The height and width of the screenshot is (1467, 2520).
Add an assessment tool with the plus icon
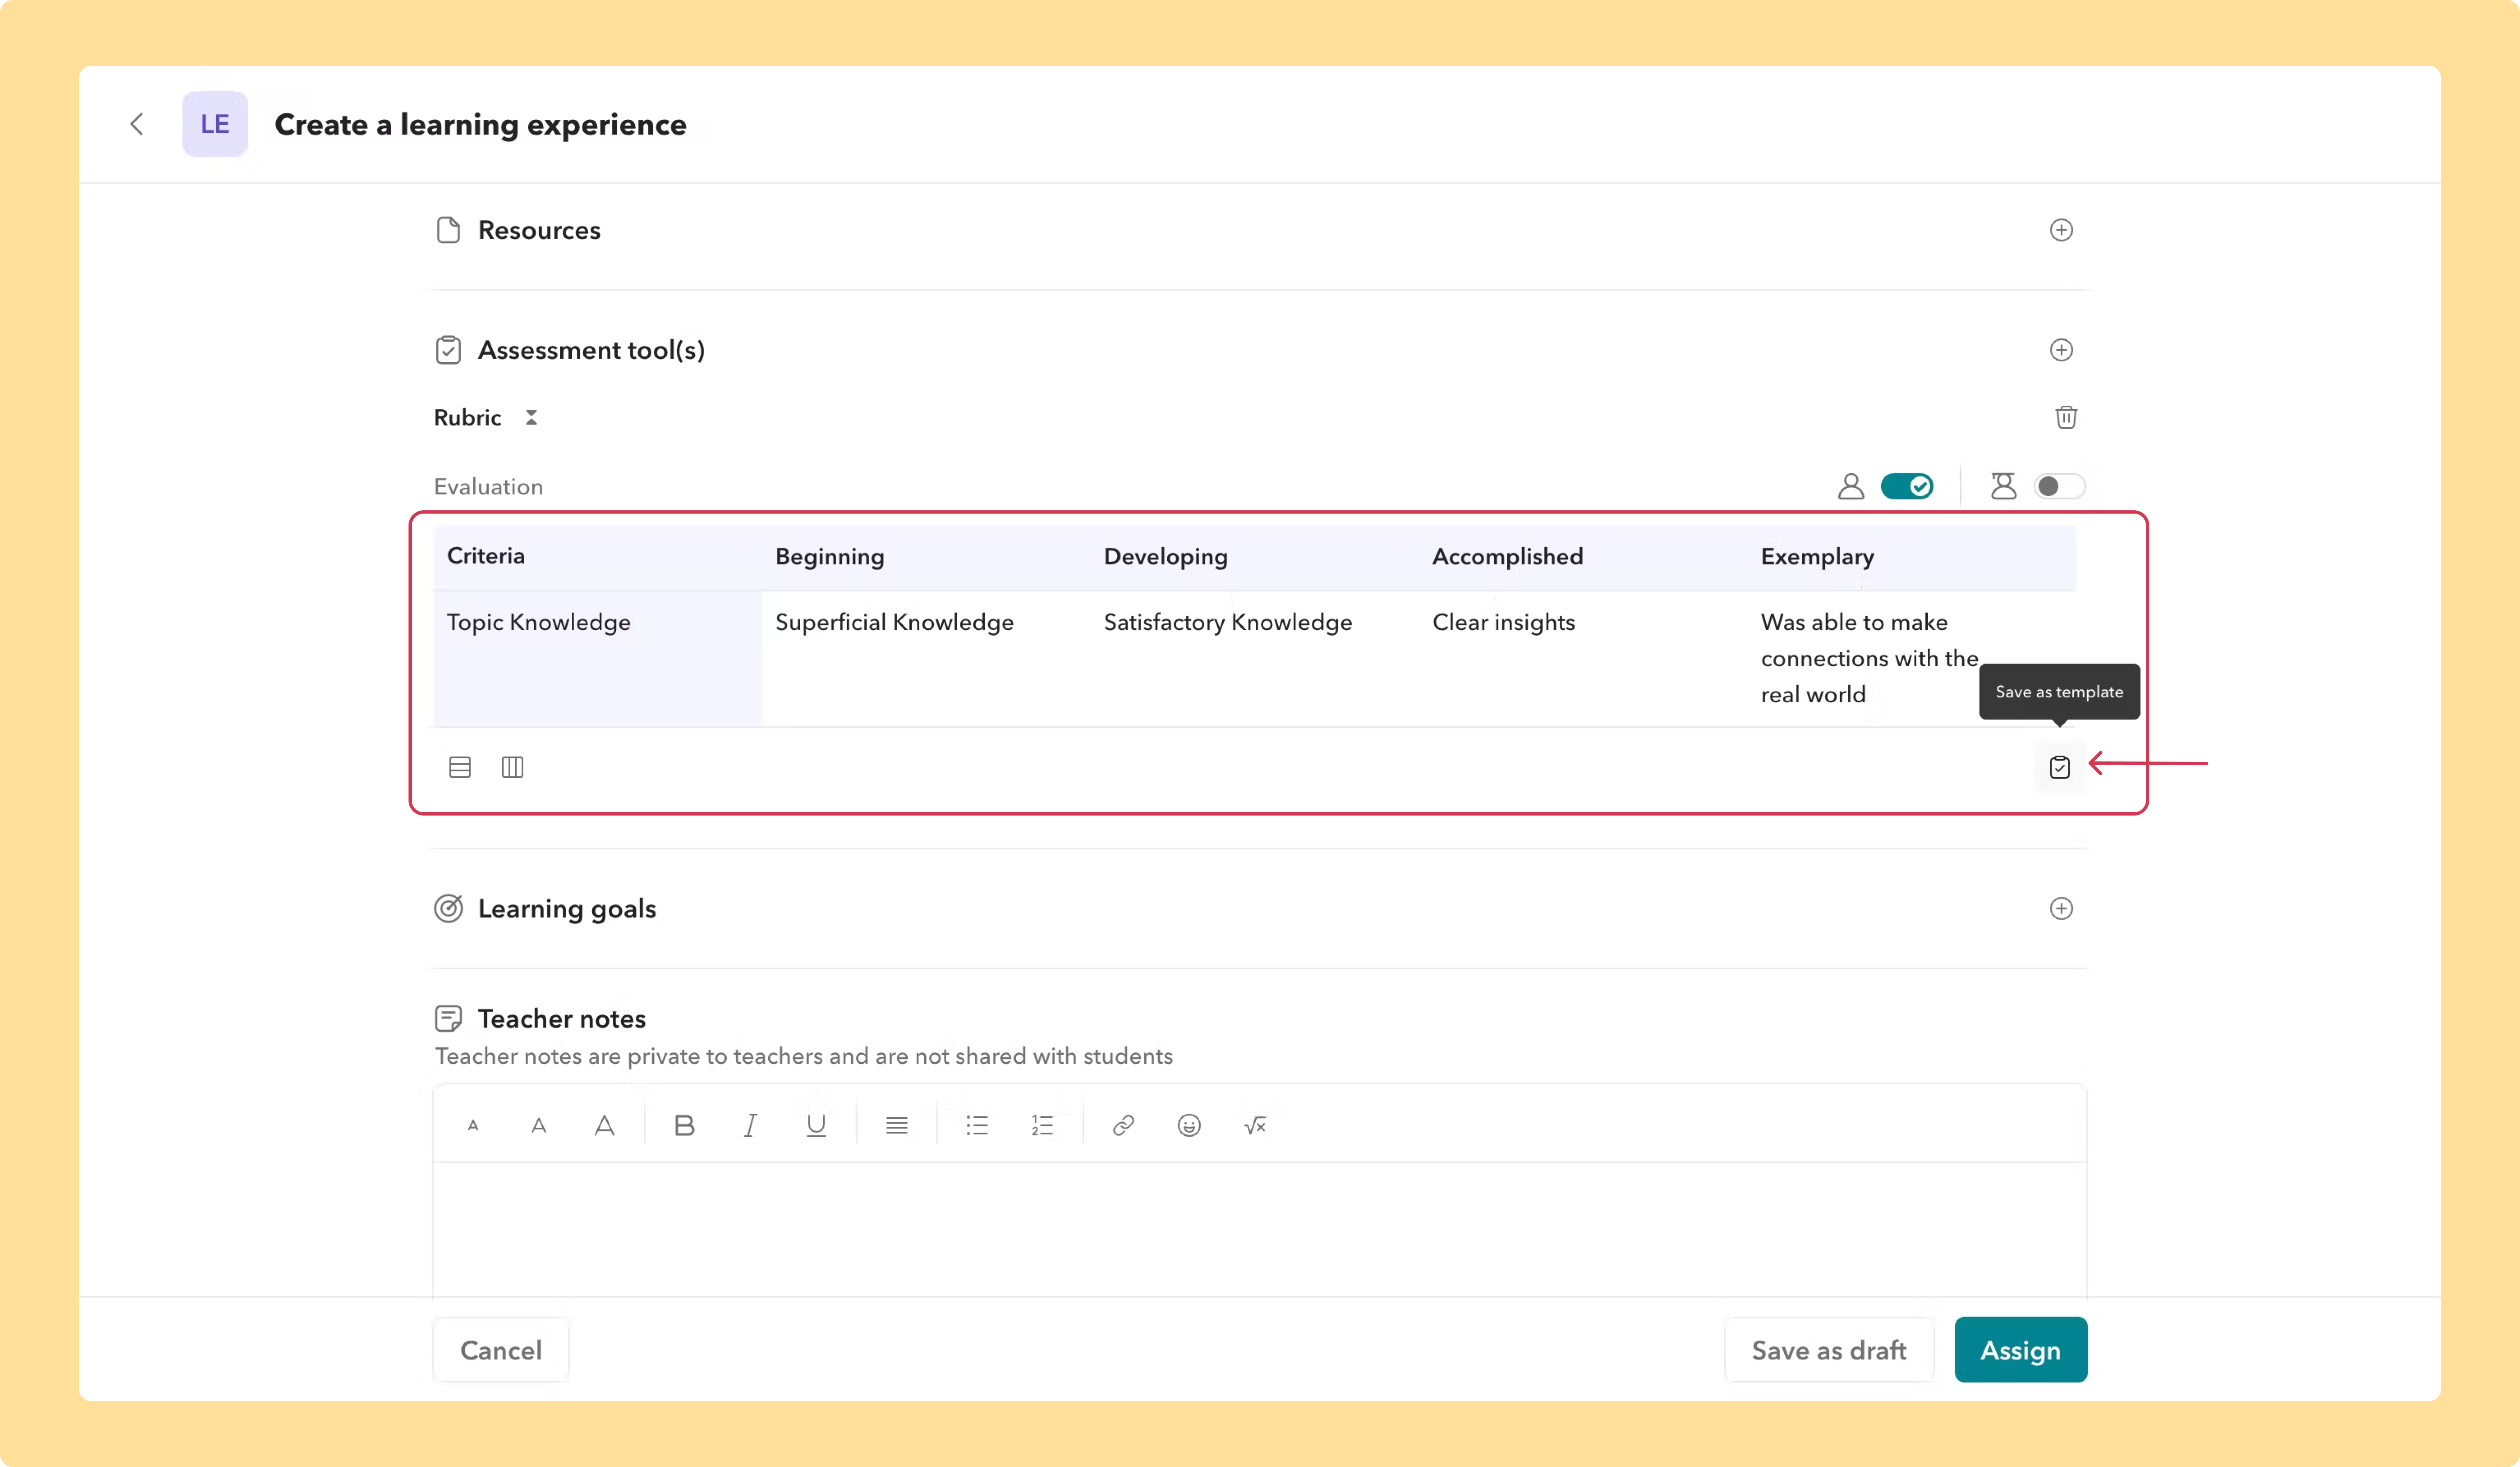click(x=2061, y=350)
